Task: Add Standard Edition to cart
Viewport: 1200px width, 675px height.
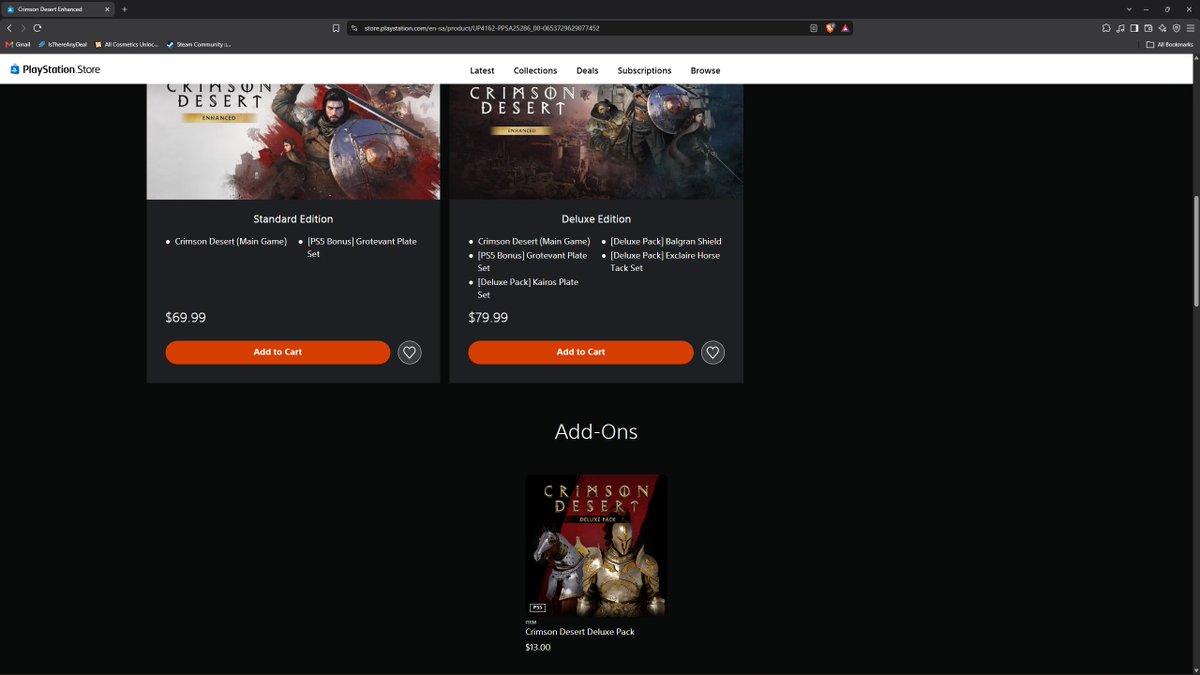Action: click(278, 352)
